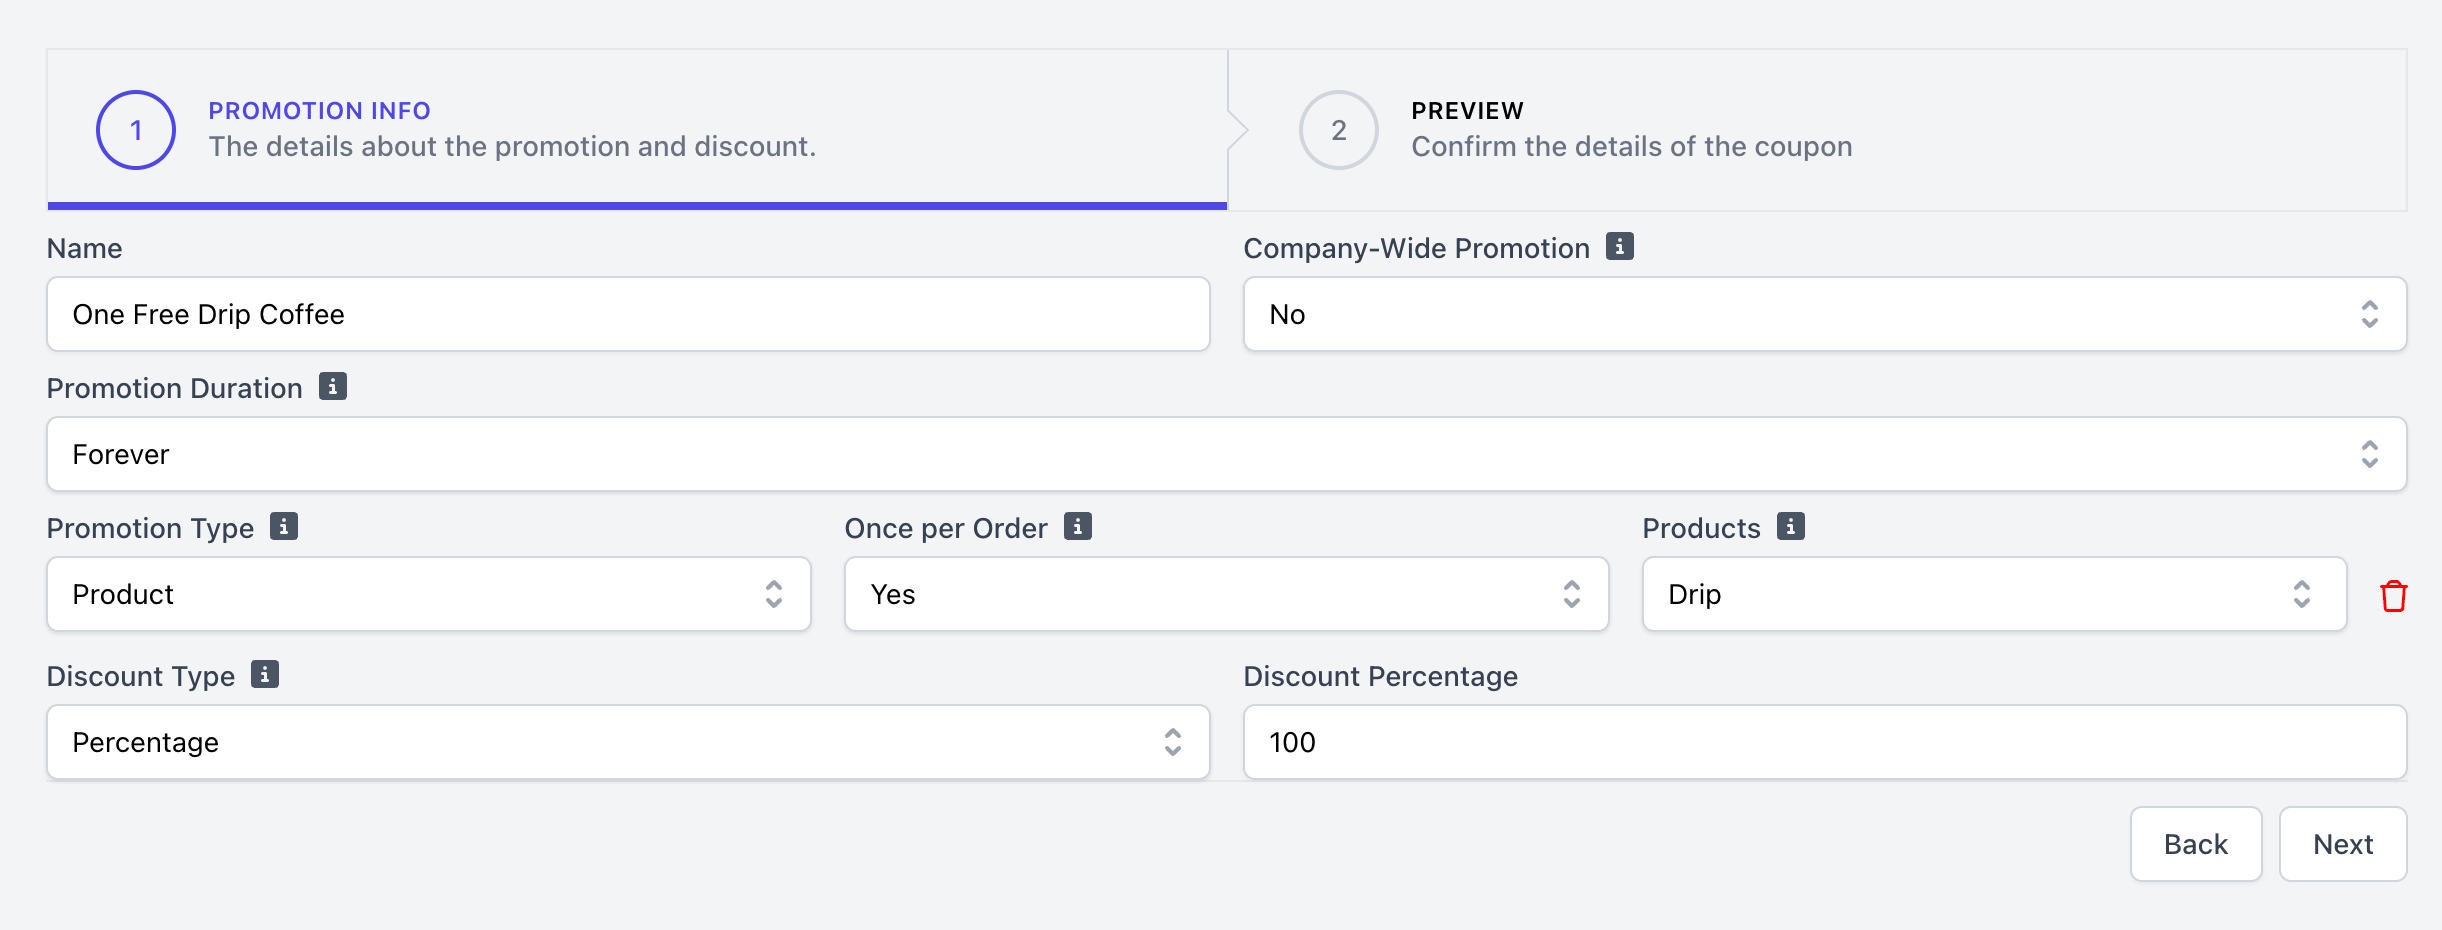This screenshot has width=2442, height=930.
Task: Click the Promotion Type info icon
Action: pyautogui.click(x=284, y=526)
